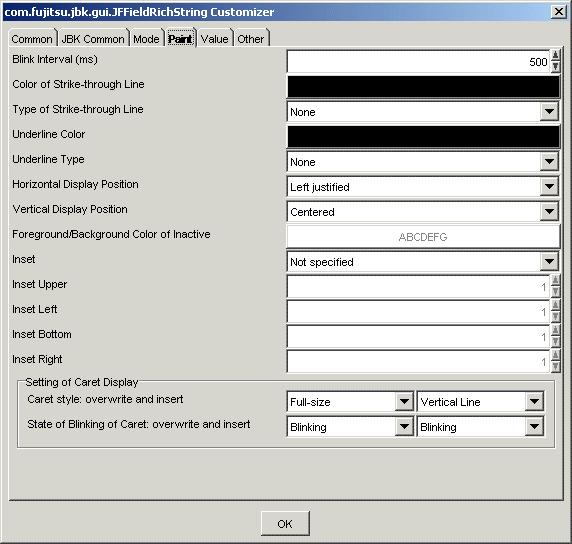Select the Mode tab

147,38
